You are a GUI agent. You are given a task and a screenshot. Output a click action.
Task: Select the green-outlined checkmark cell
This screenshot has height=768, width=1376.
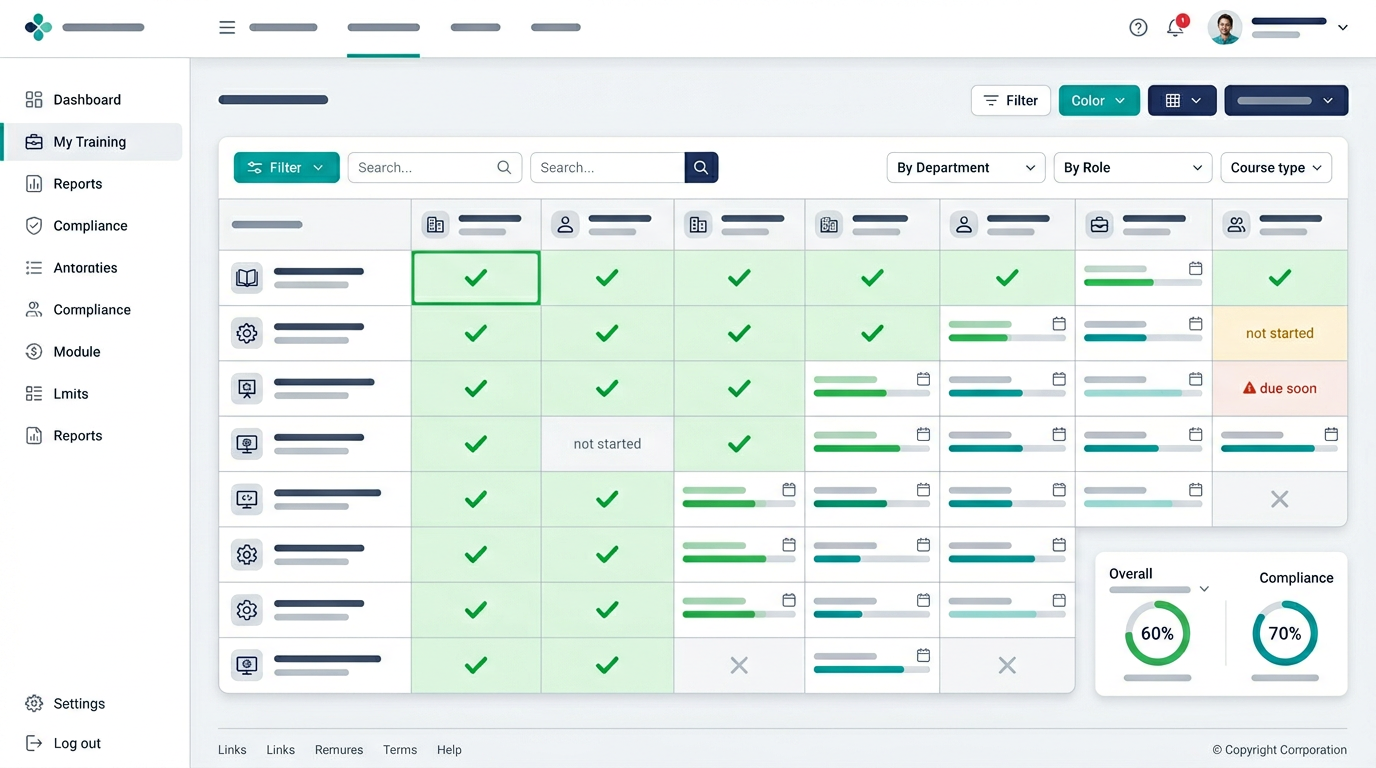point(476,278)
